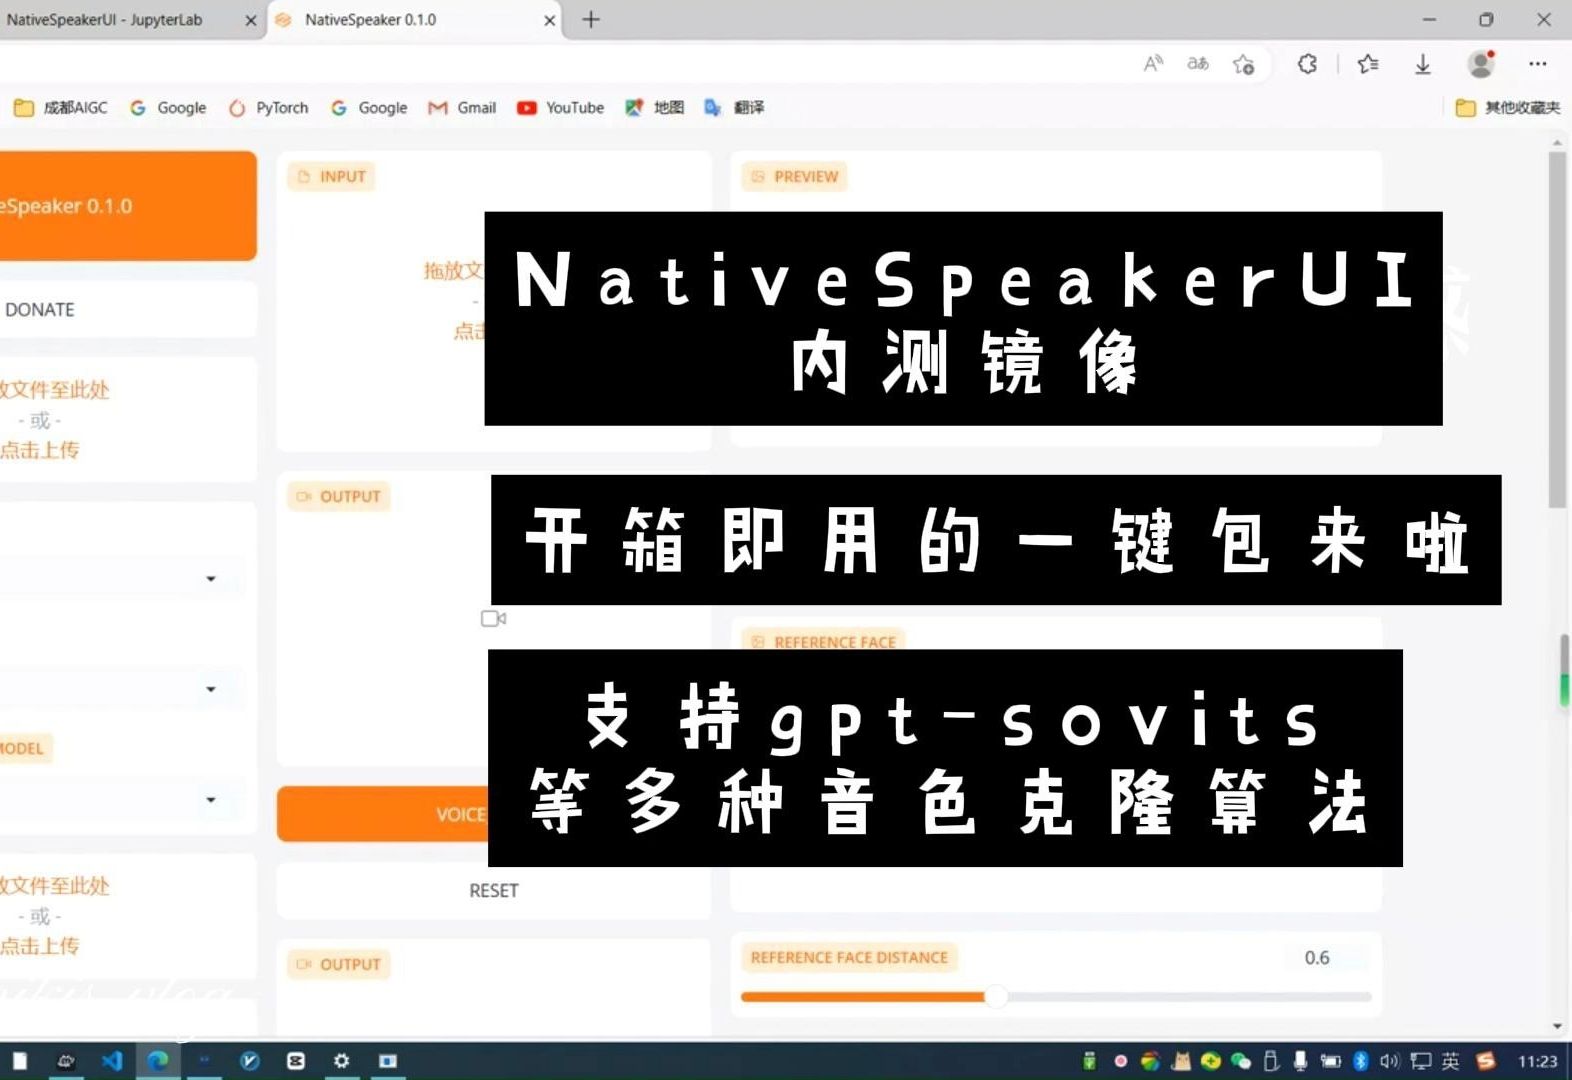Open the first Google bookmark
This screenshot has width=1572, height=1080.
click(168, 107)
